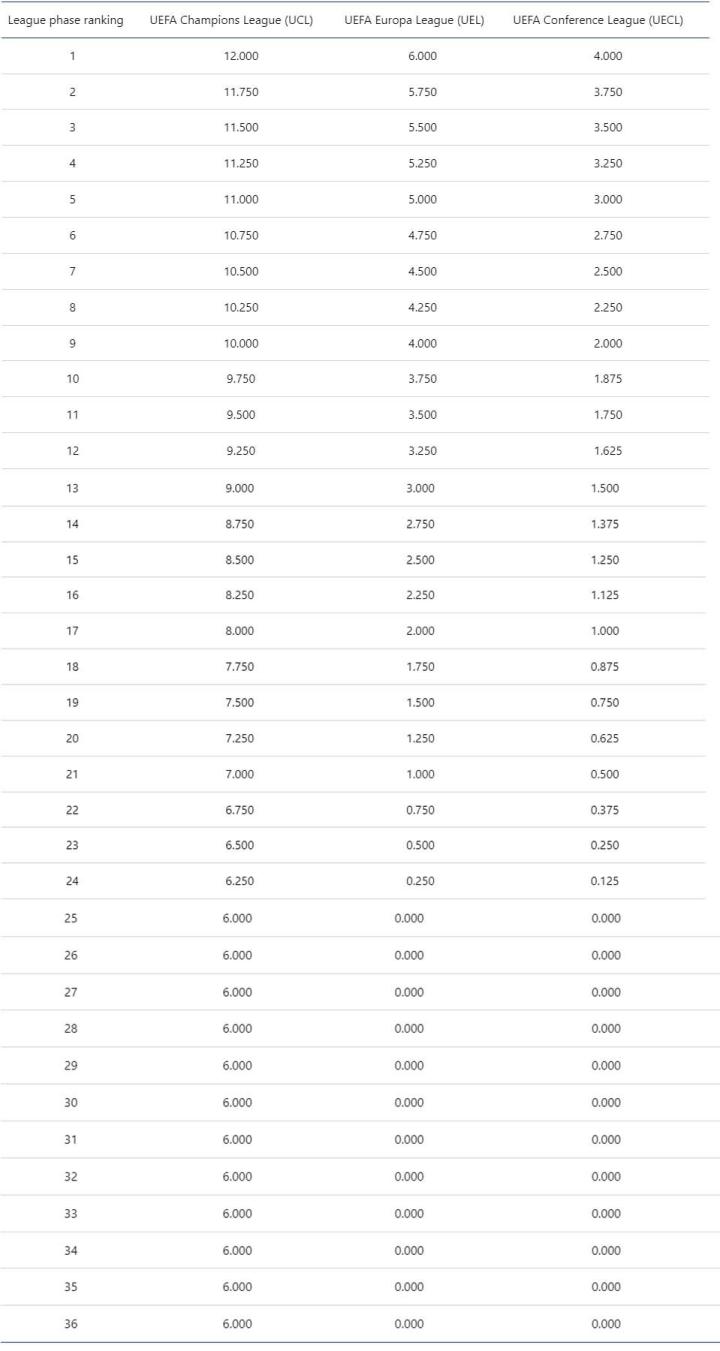Click the UCL value 10.750
This screenshot has width=720, height=1351.
pyautogui.click(x=241, y=235)
